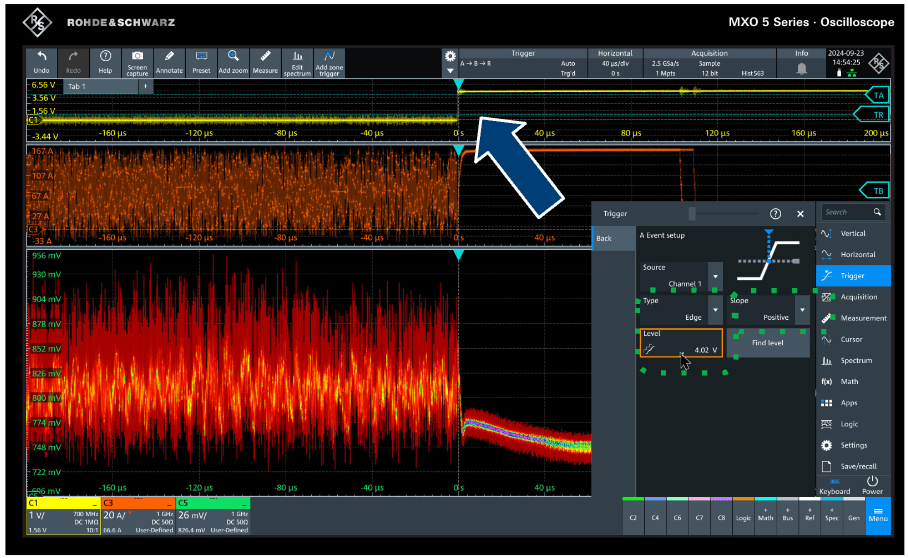Add a Bus signal
Image resolution: width=908 pixels, height=558 pixels.
pos(788,517)
